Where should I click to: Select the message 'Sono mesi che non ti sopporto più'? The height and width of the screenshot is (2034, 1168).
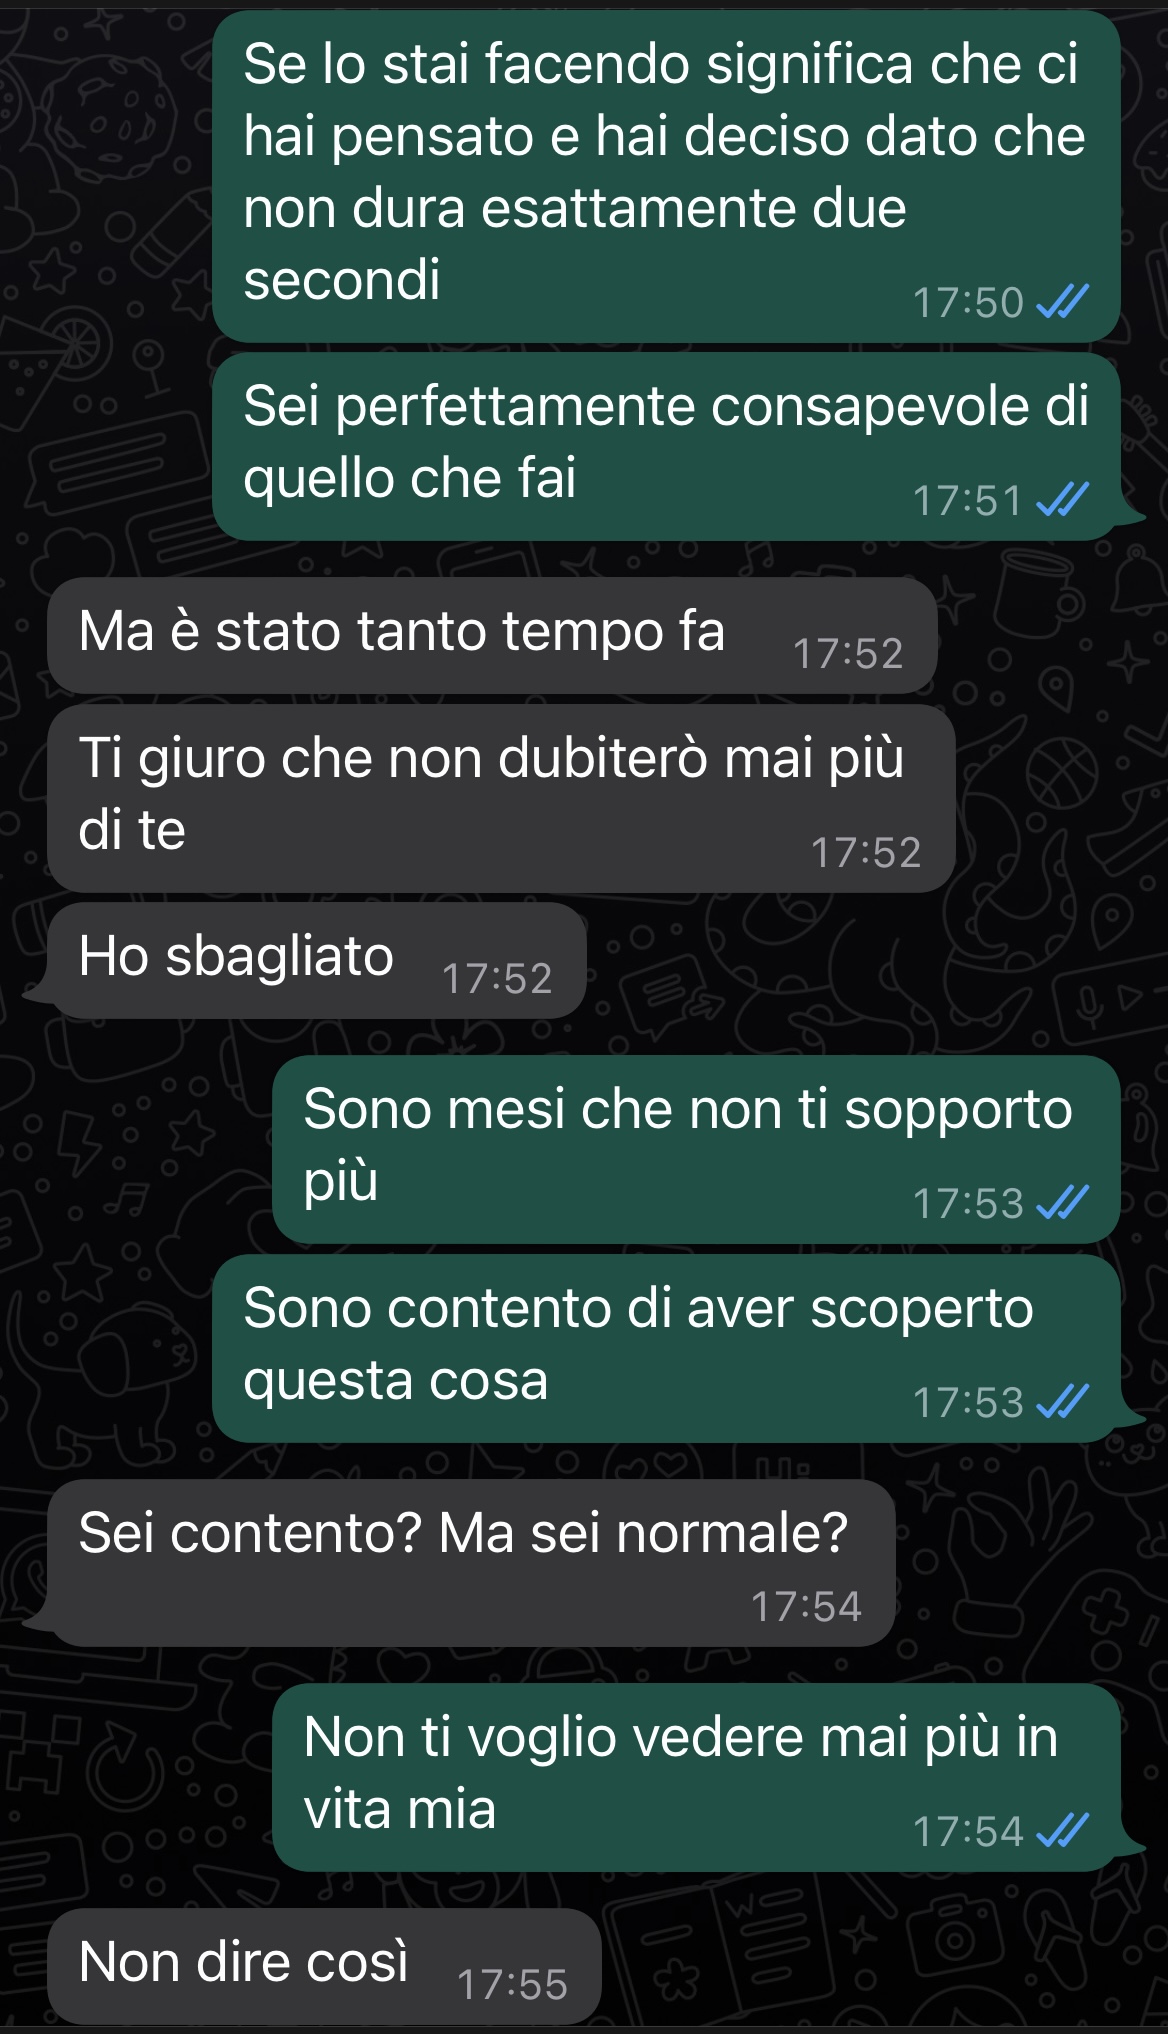click(x=696, y=1150)
